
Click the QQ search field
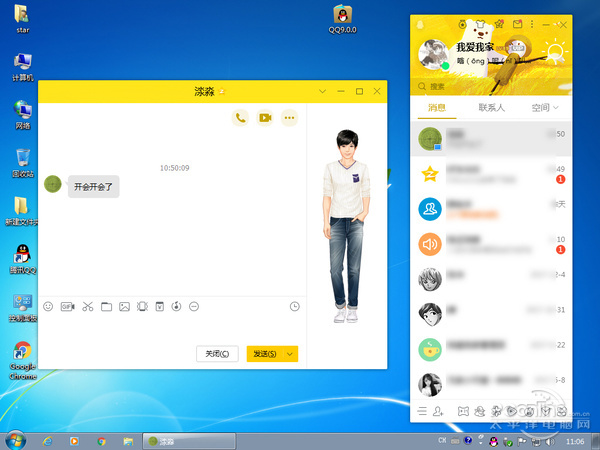tap(491, 86)
